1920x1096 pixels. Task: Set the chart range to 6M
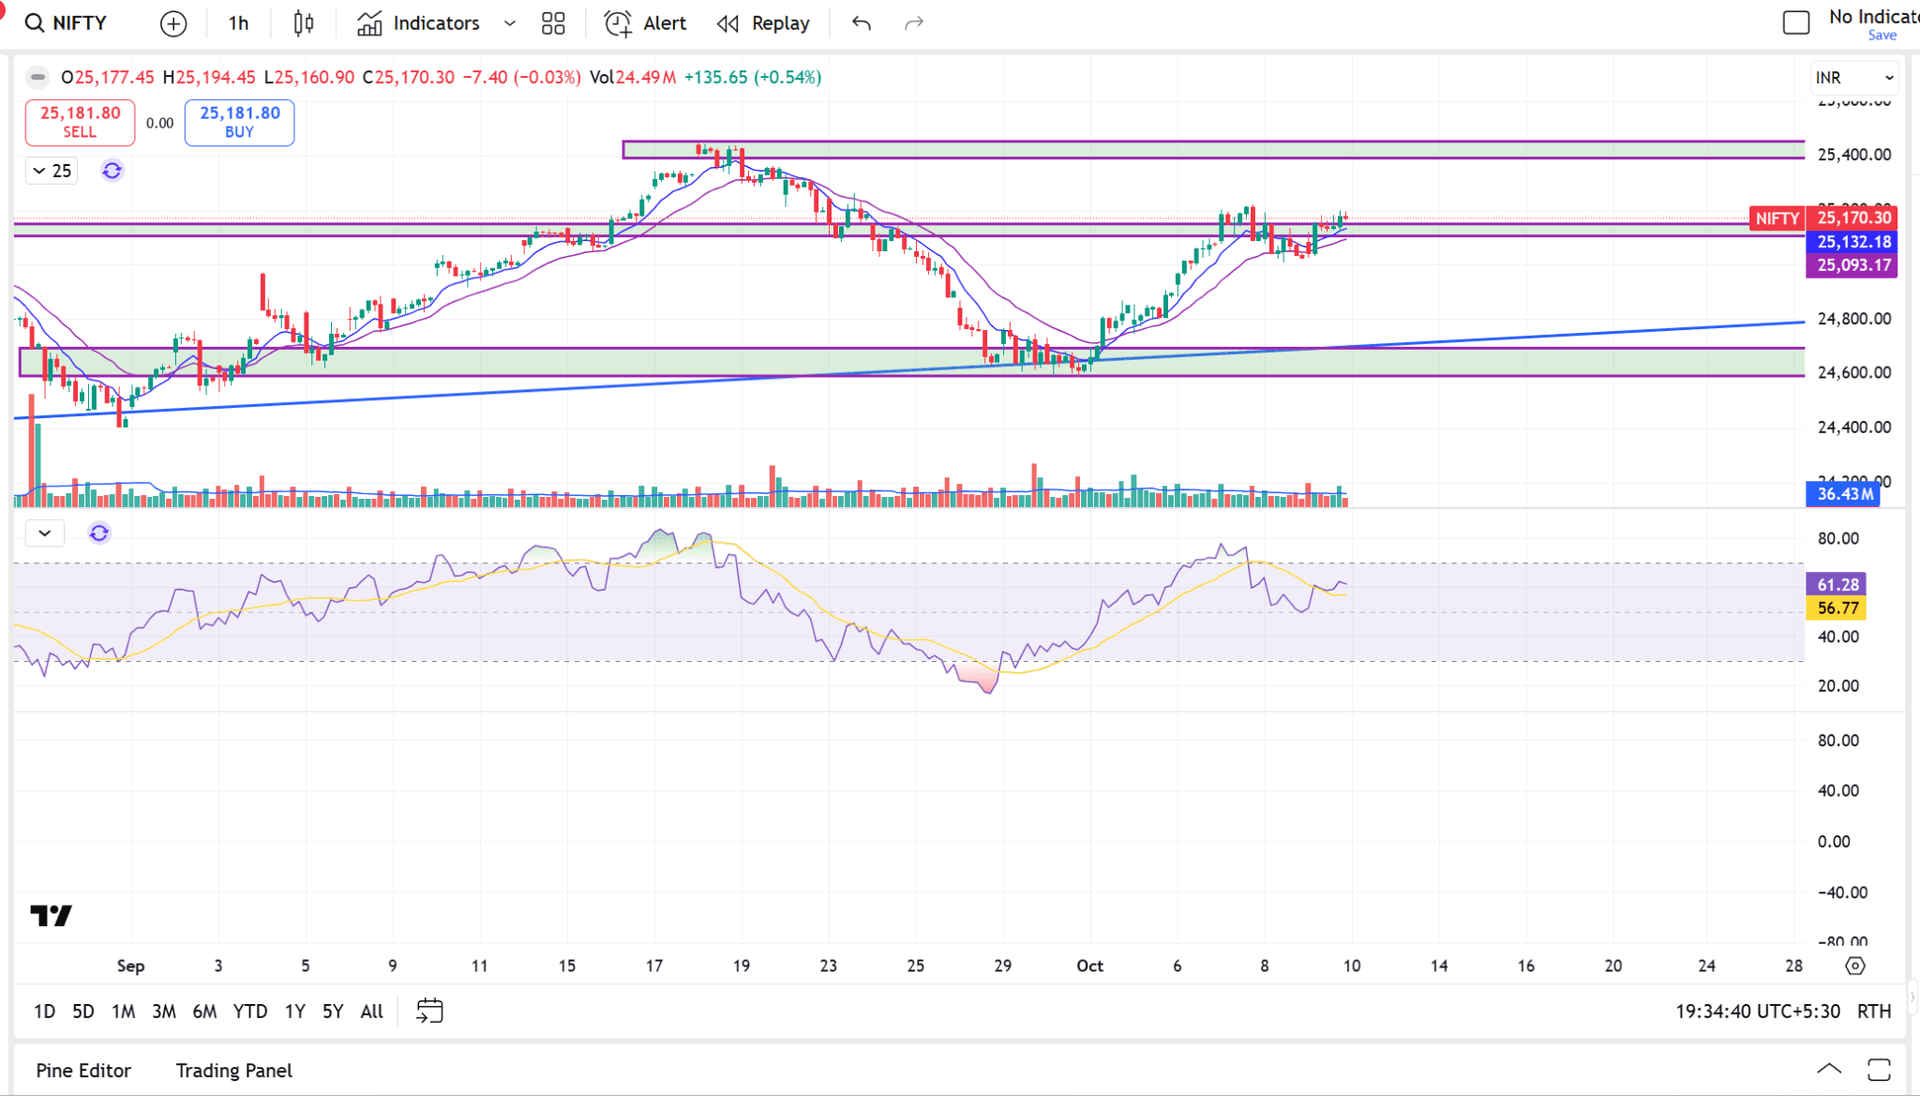(x=204, y=1011)
